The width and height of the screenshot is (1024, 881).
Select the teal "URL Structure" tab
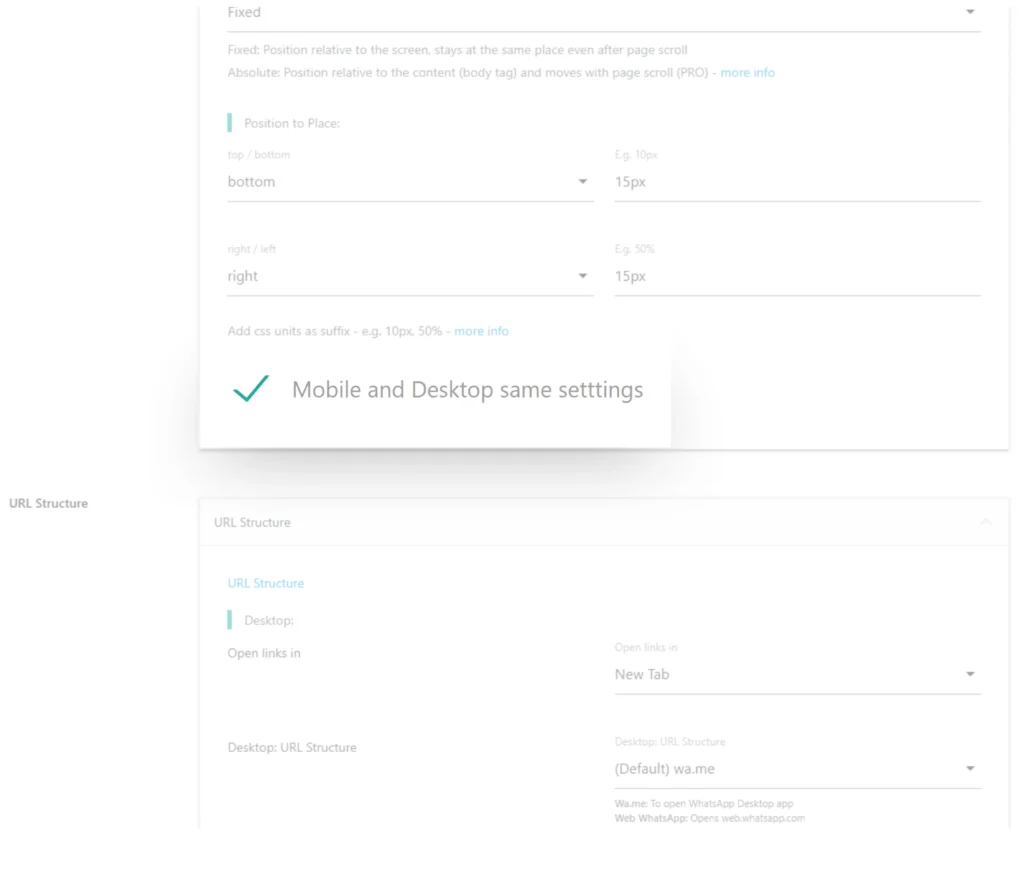click(266, 583)
